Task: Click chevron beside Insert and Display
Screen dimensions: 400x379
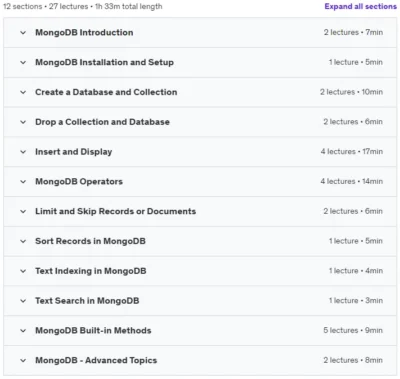Action: tap(23, 152)
